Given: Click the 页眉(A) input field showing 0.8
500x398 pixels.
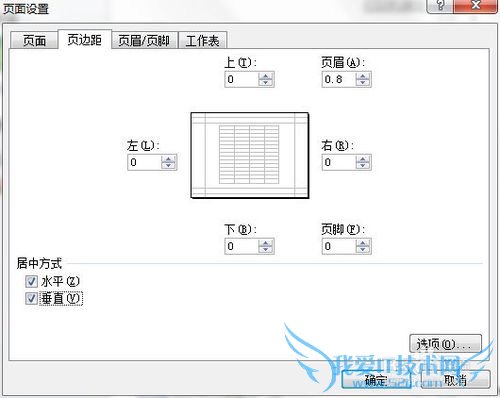Looking at the screenshot, I should coord(339,80).
